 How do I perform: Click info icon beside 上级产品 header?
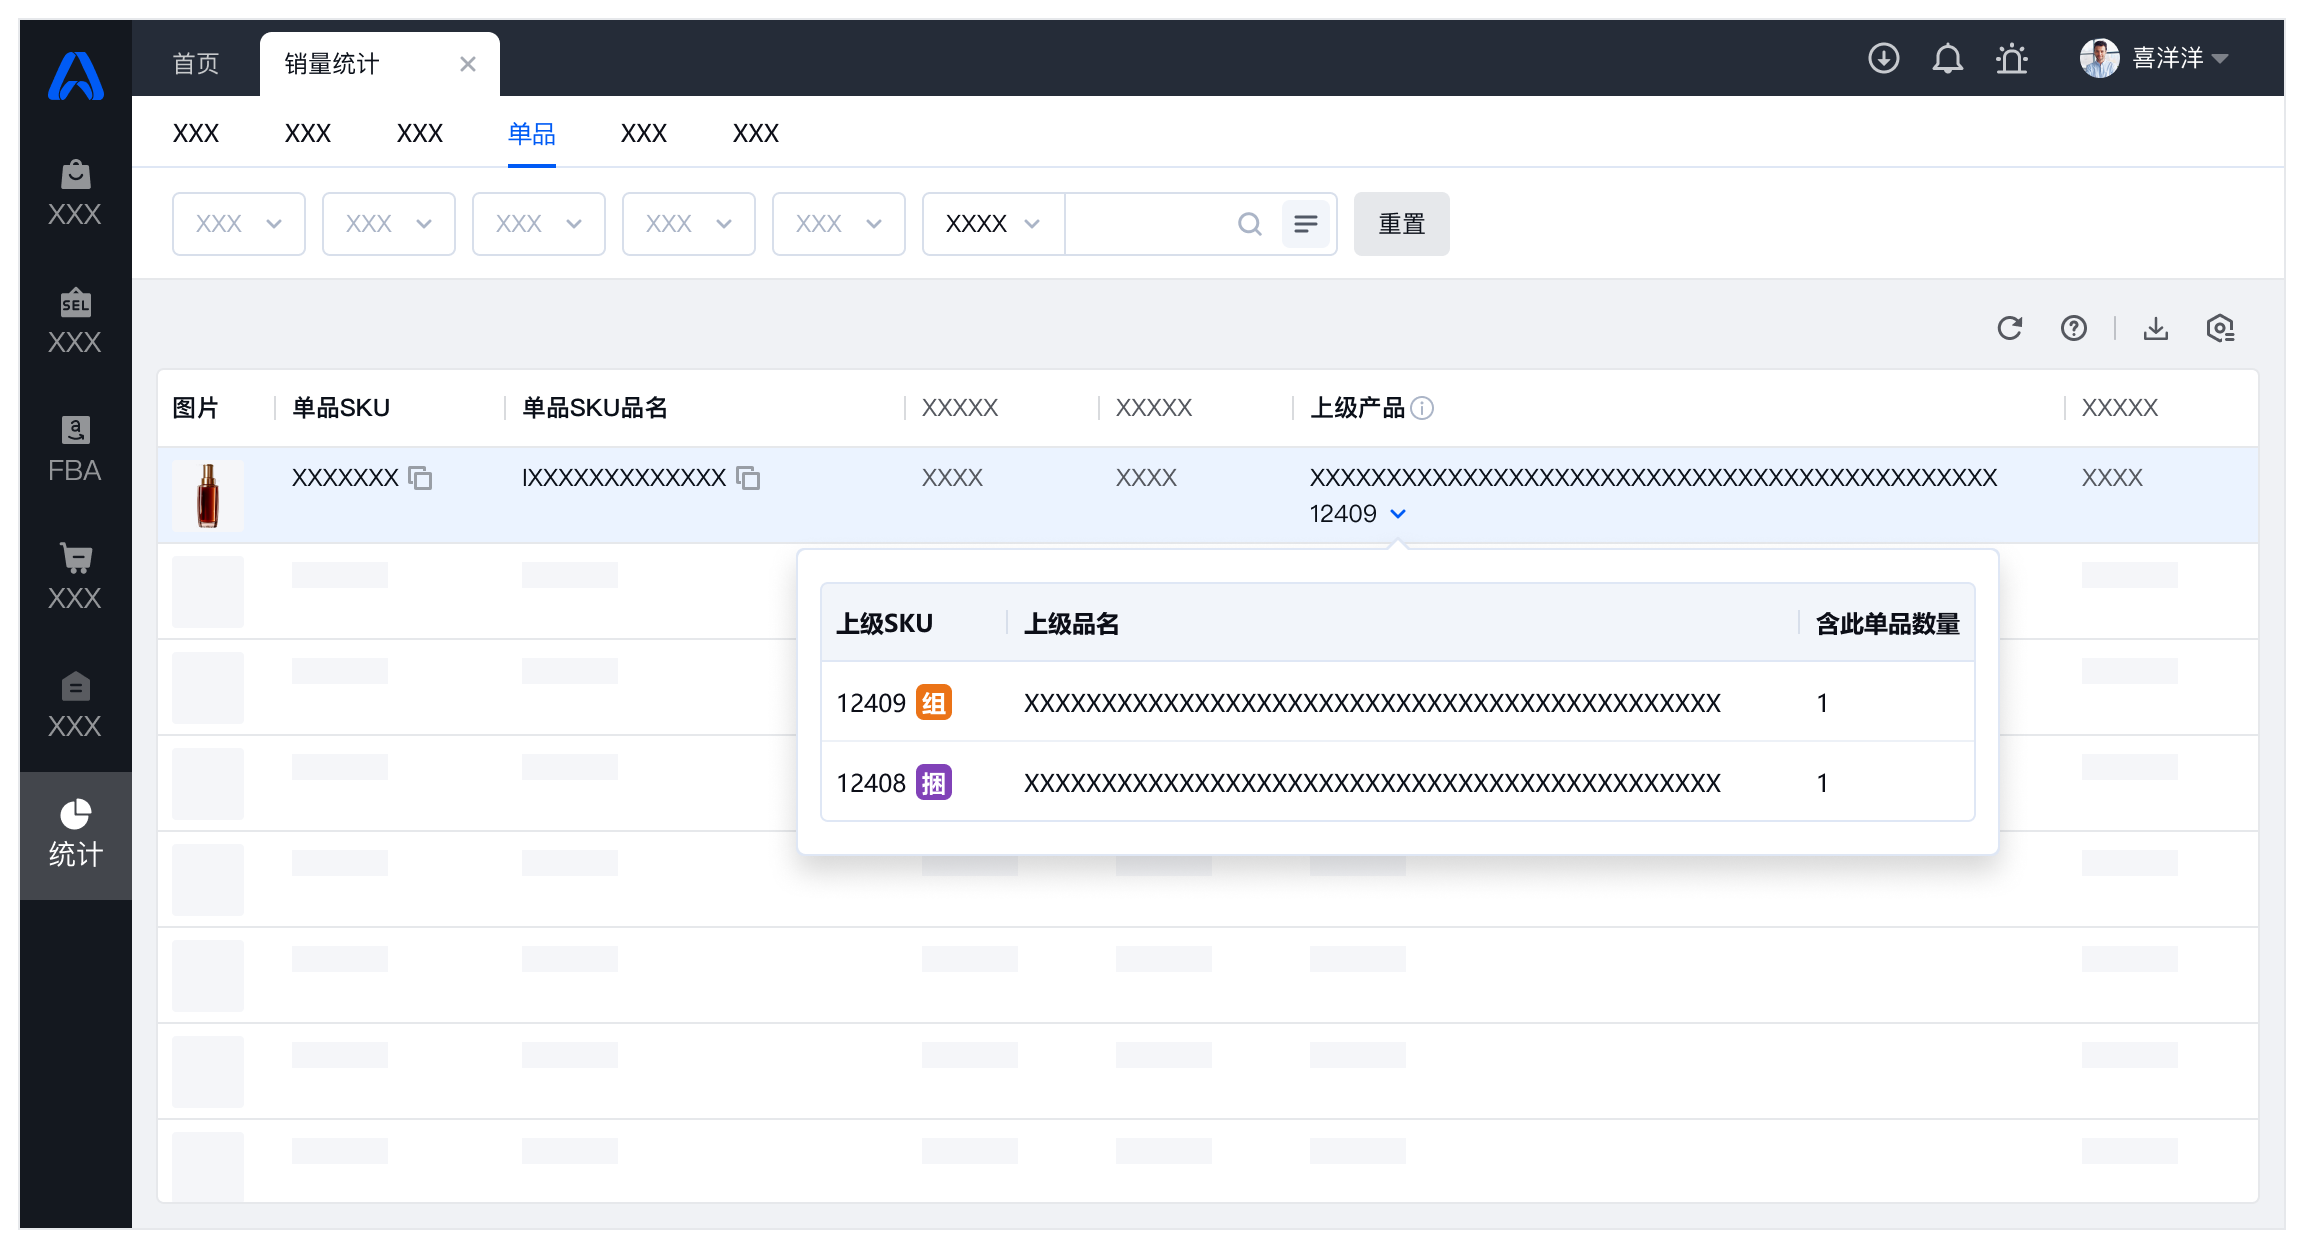(x=1422, y=408)
